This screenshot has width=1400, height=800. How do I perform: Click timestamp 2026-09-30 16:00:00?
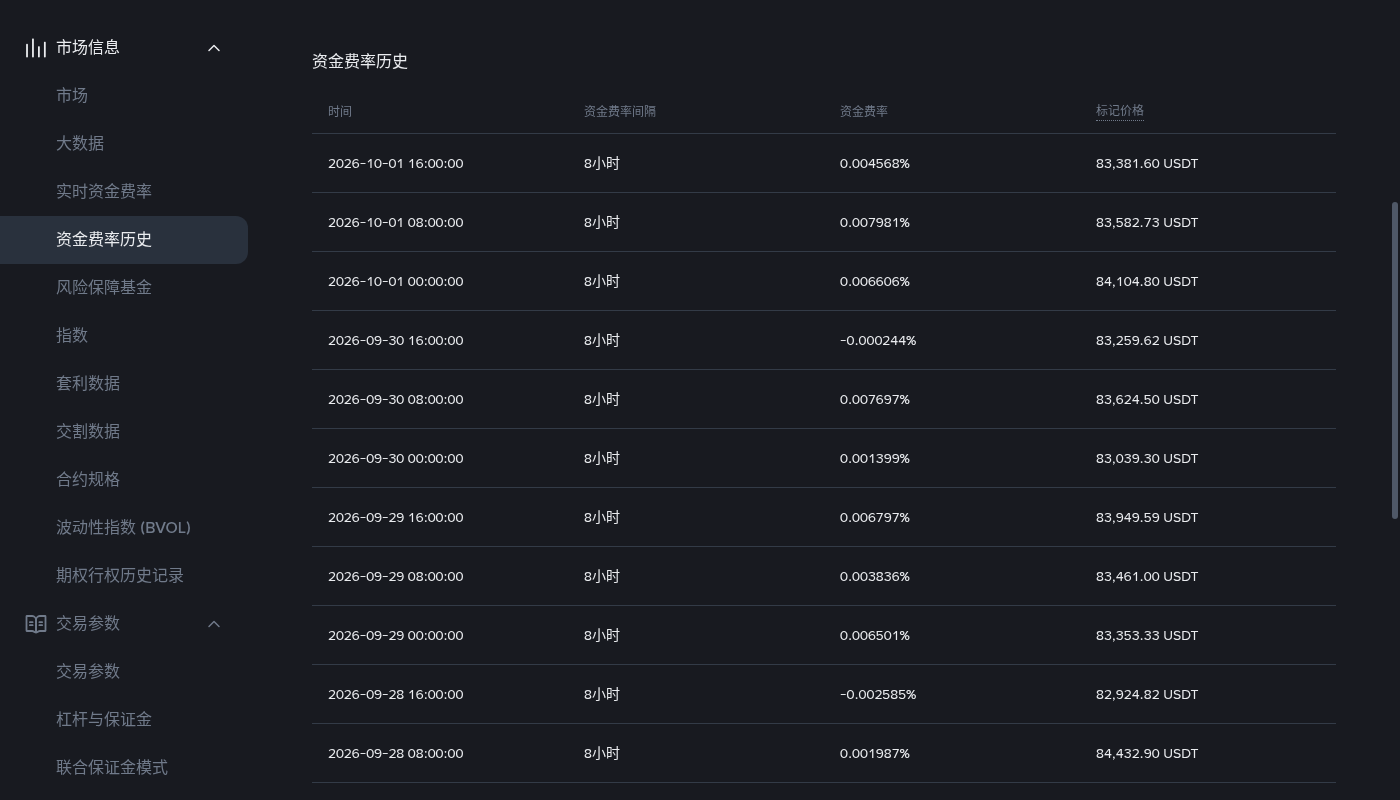(396, 341)
